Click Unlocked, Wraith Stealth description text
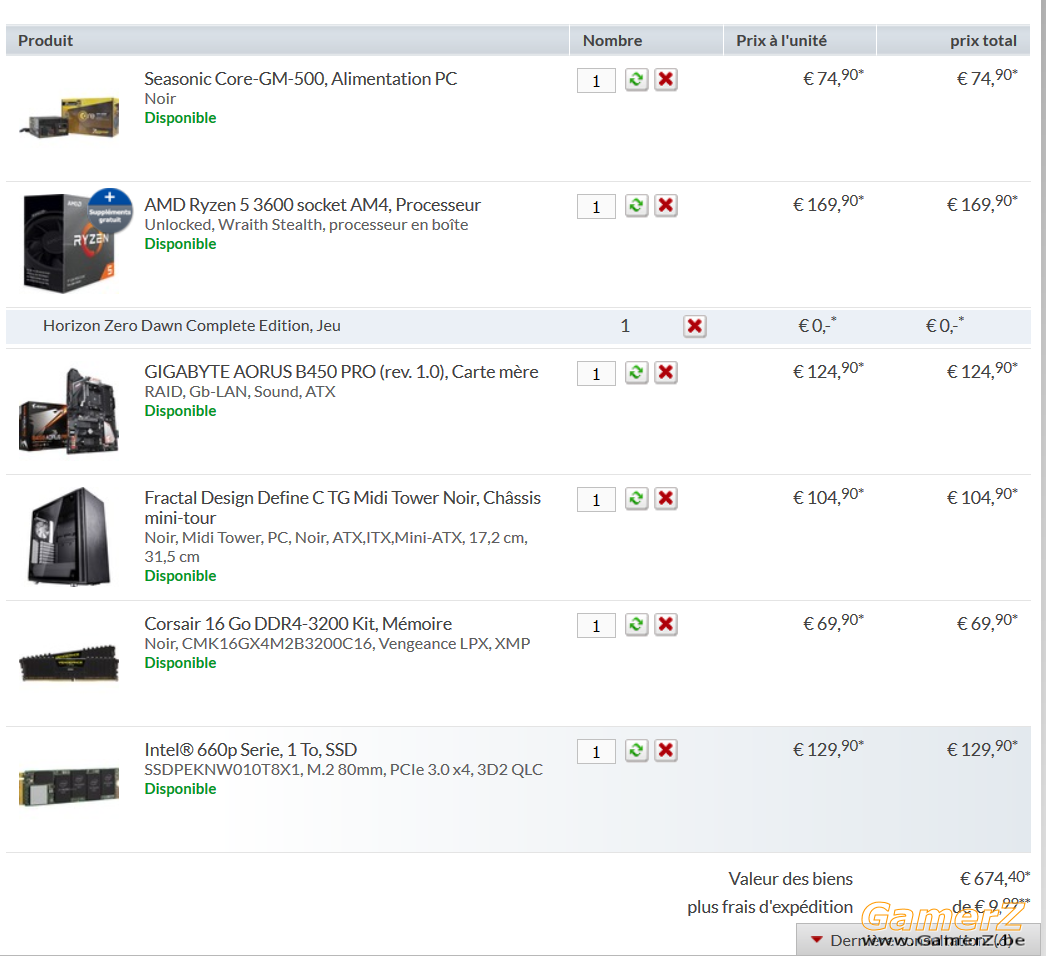 tap(306, 225)
